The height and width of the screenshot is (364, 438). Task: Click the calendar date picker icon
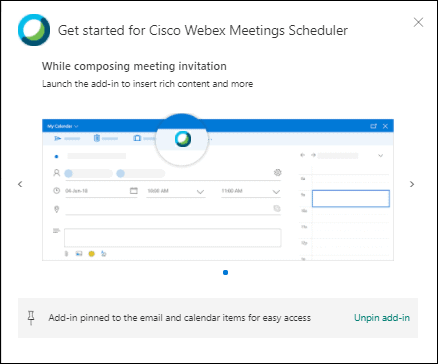(x=134, y=191)
